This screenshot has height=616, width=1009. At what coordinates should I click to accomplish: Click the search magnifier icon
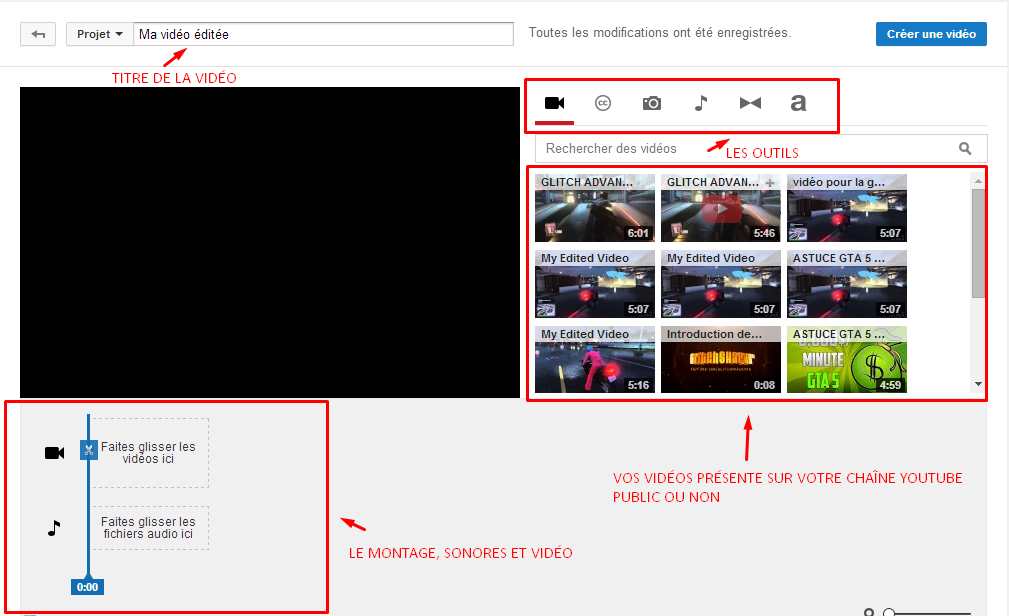tap(965, 149)
